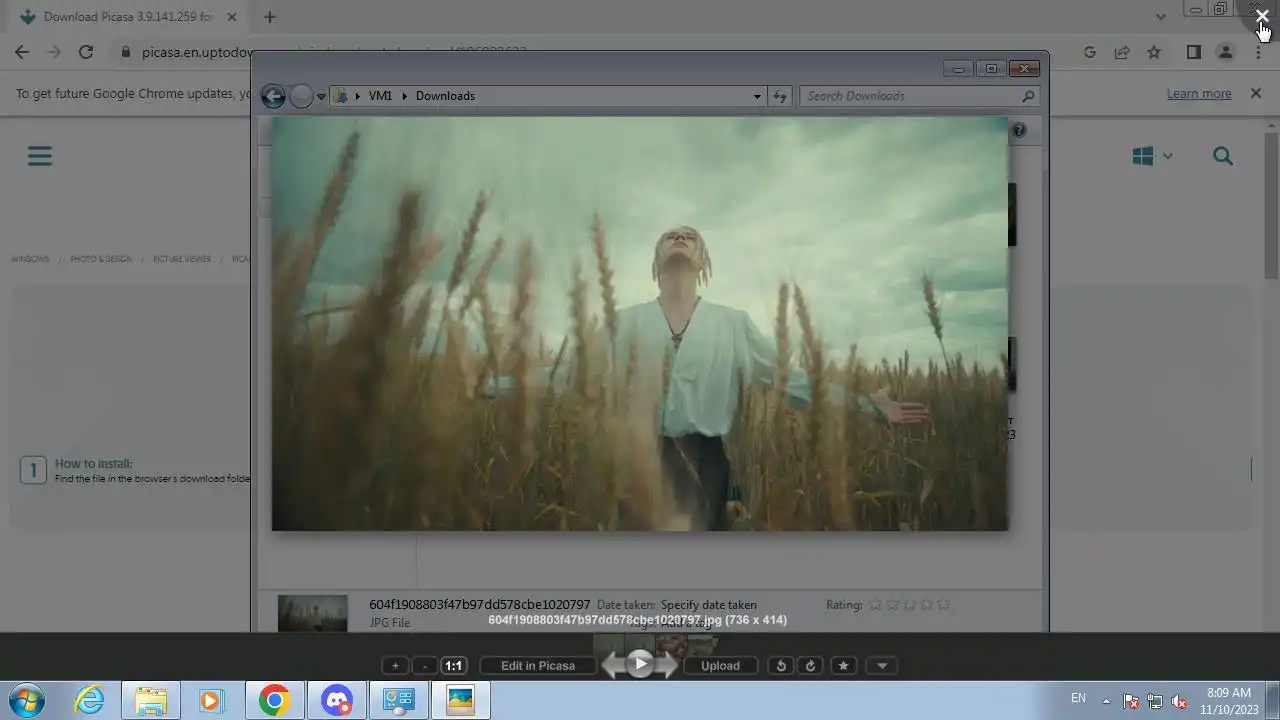This screenshot has width=1280, height=720.
Task: Open Uptodown hamburger menu
Action: click(40, 156)
